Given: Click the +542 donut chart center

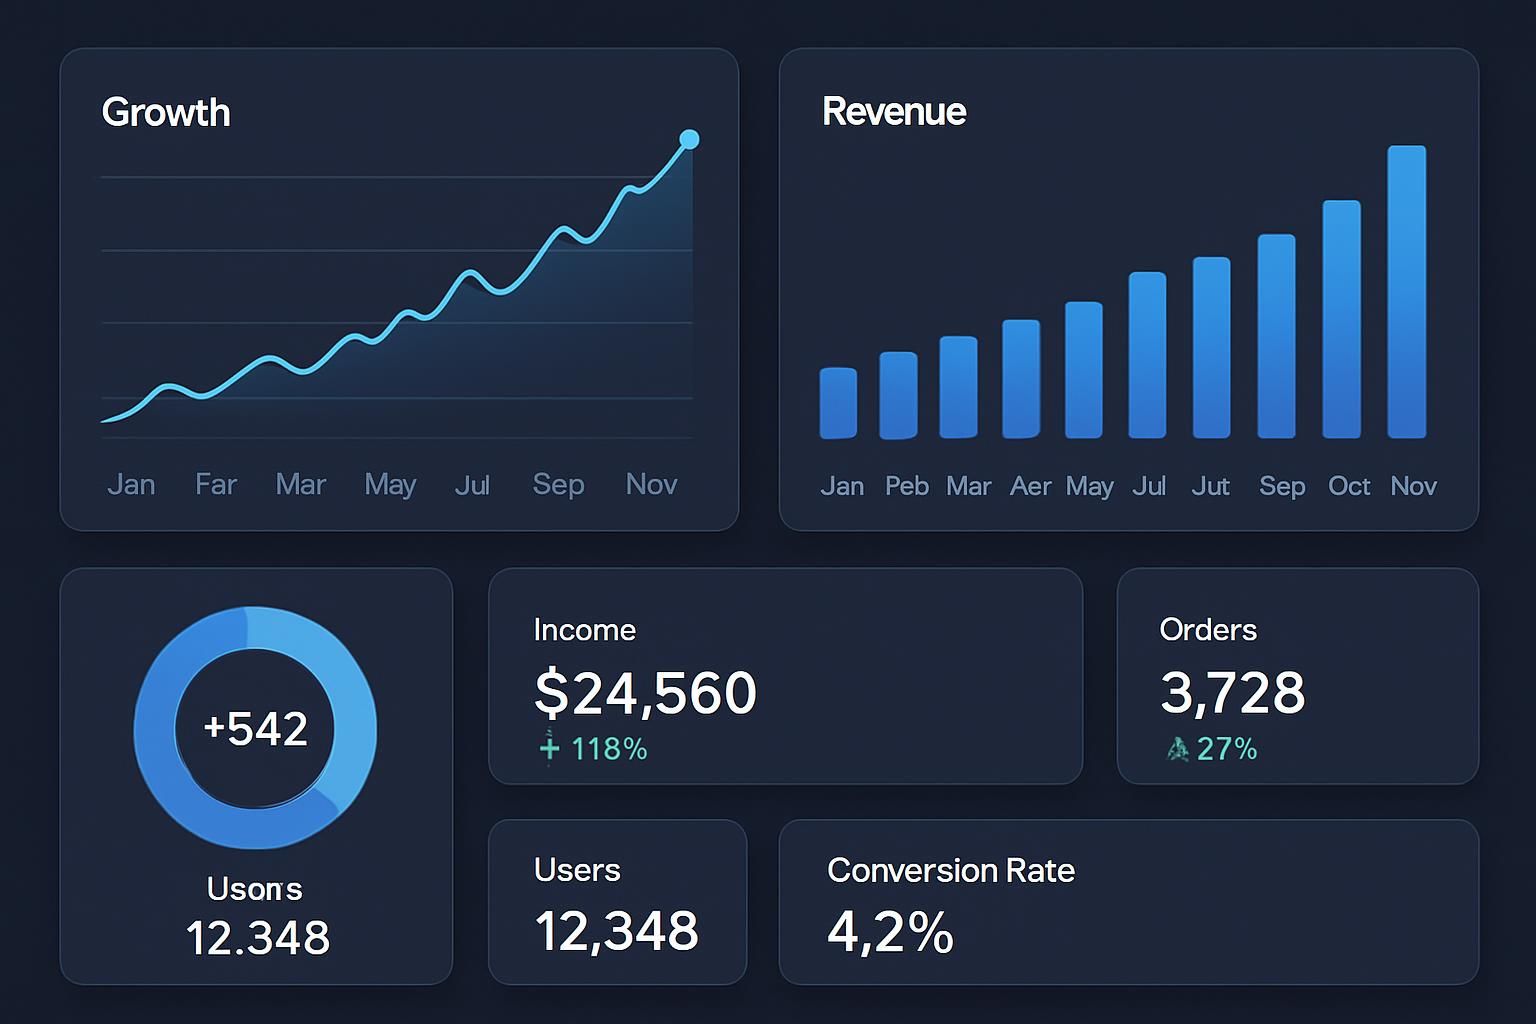Looking at the screenshot, I should coord(255,728).
